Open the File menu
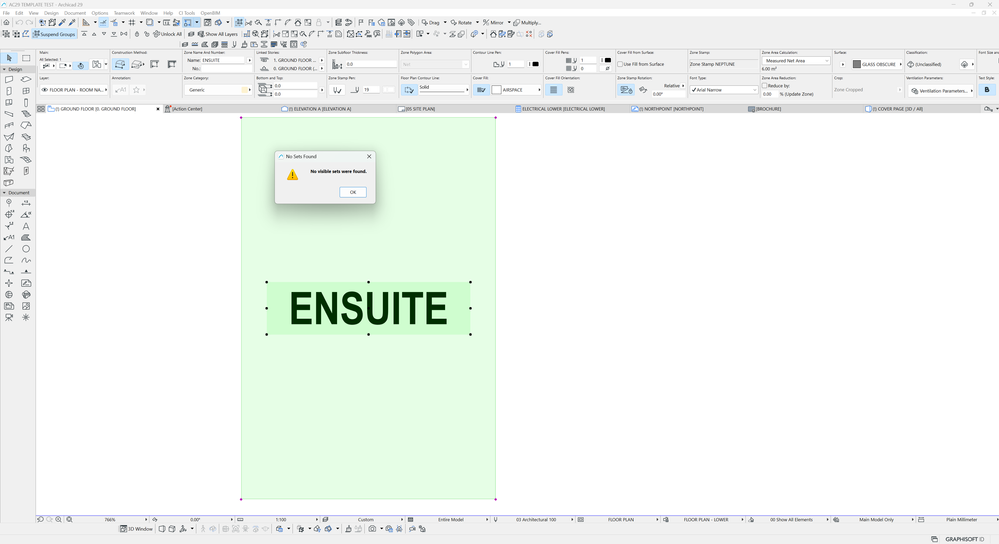The image size is (999, 544). click(6, 13)
